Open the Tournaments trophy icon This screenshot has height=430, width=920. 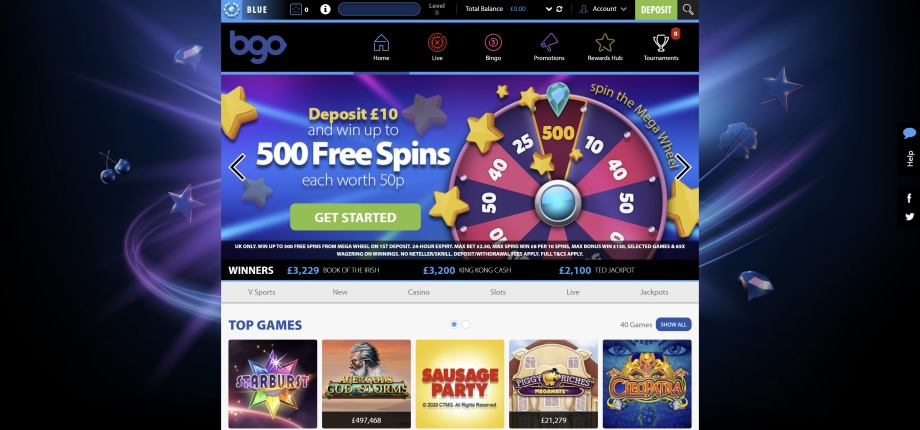tap(661, 43)
